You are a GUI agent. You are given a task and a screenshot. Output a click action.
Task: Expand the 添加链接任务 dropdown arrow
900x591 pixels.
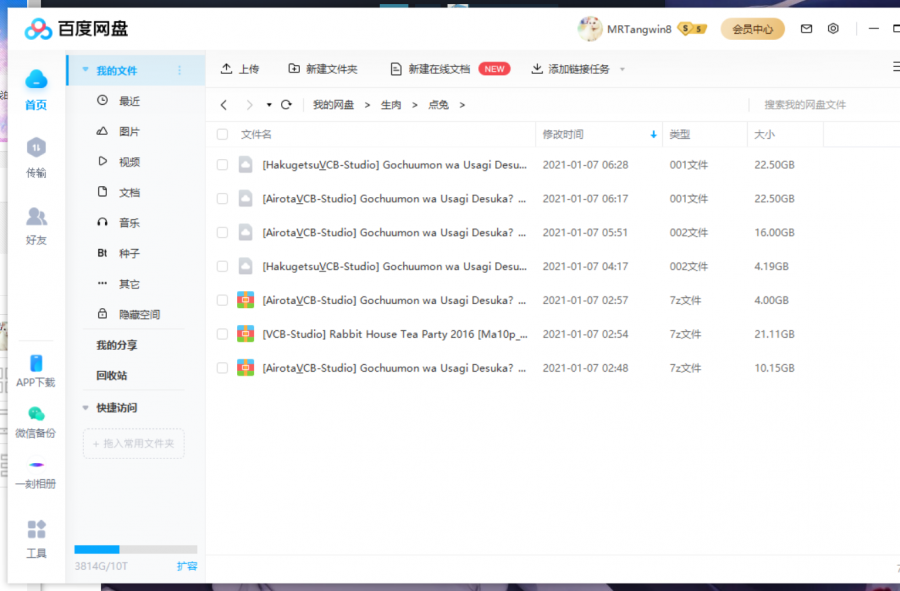622,69
